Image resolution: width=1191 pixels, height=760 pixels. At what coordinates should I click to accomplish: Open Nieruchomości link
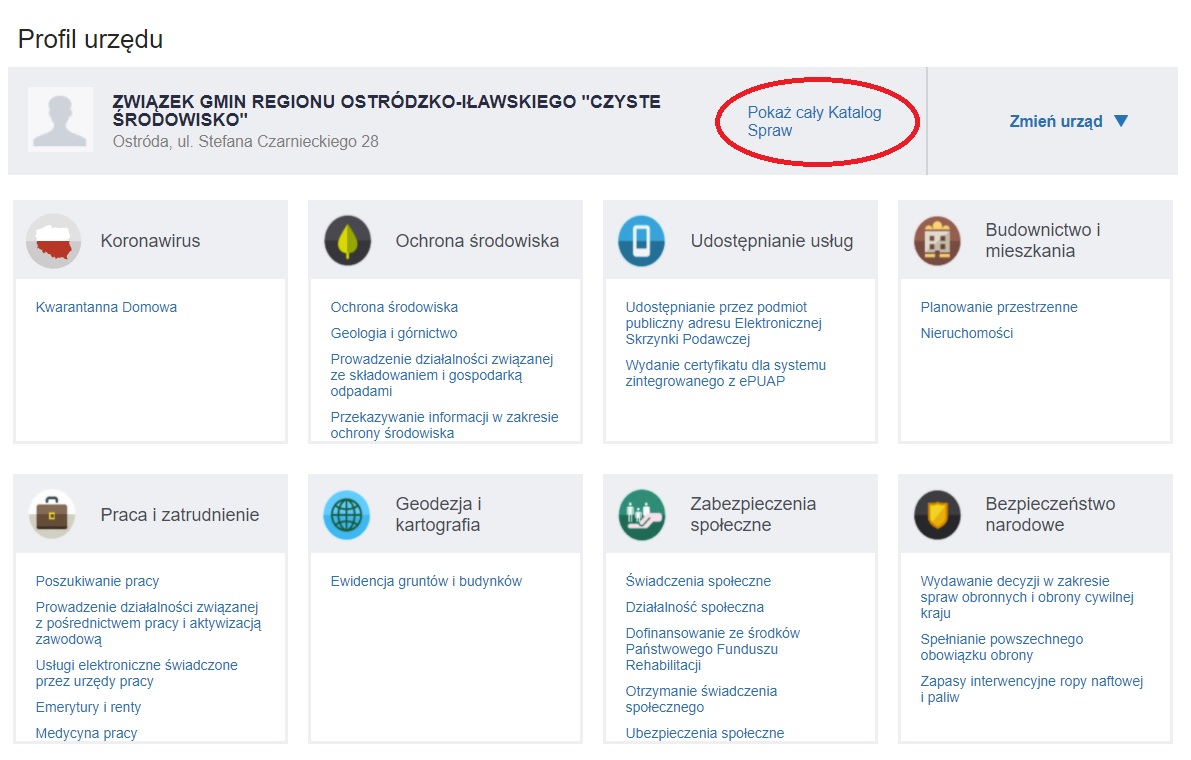point(967,333)
